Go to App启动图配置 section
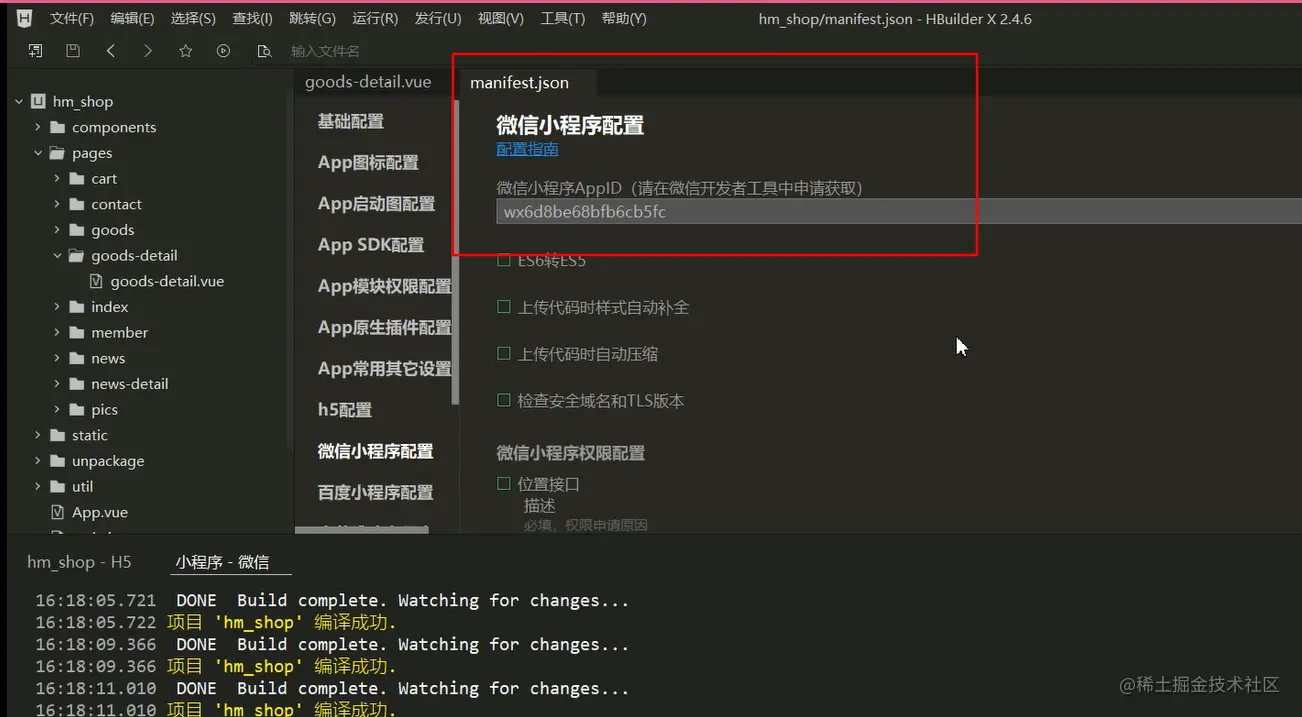 point(376,204)
